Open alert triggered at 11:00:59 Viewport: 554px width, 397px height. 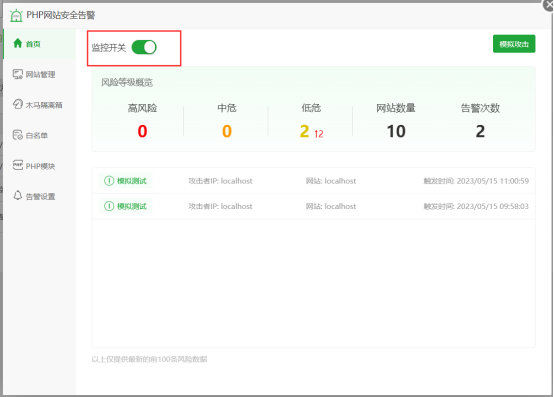[x=313, y=181]
